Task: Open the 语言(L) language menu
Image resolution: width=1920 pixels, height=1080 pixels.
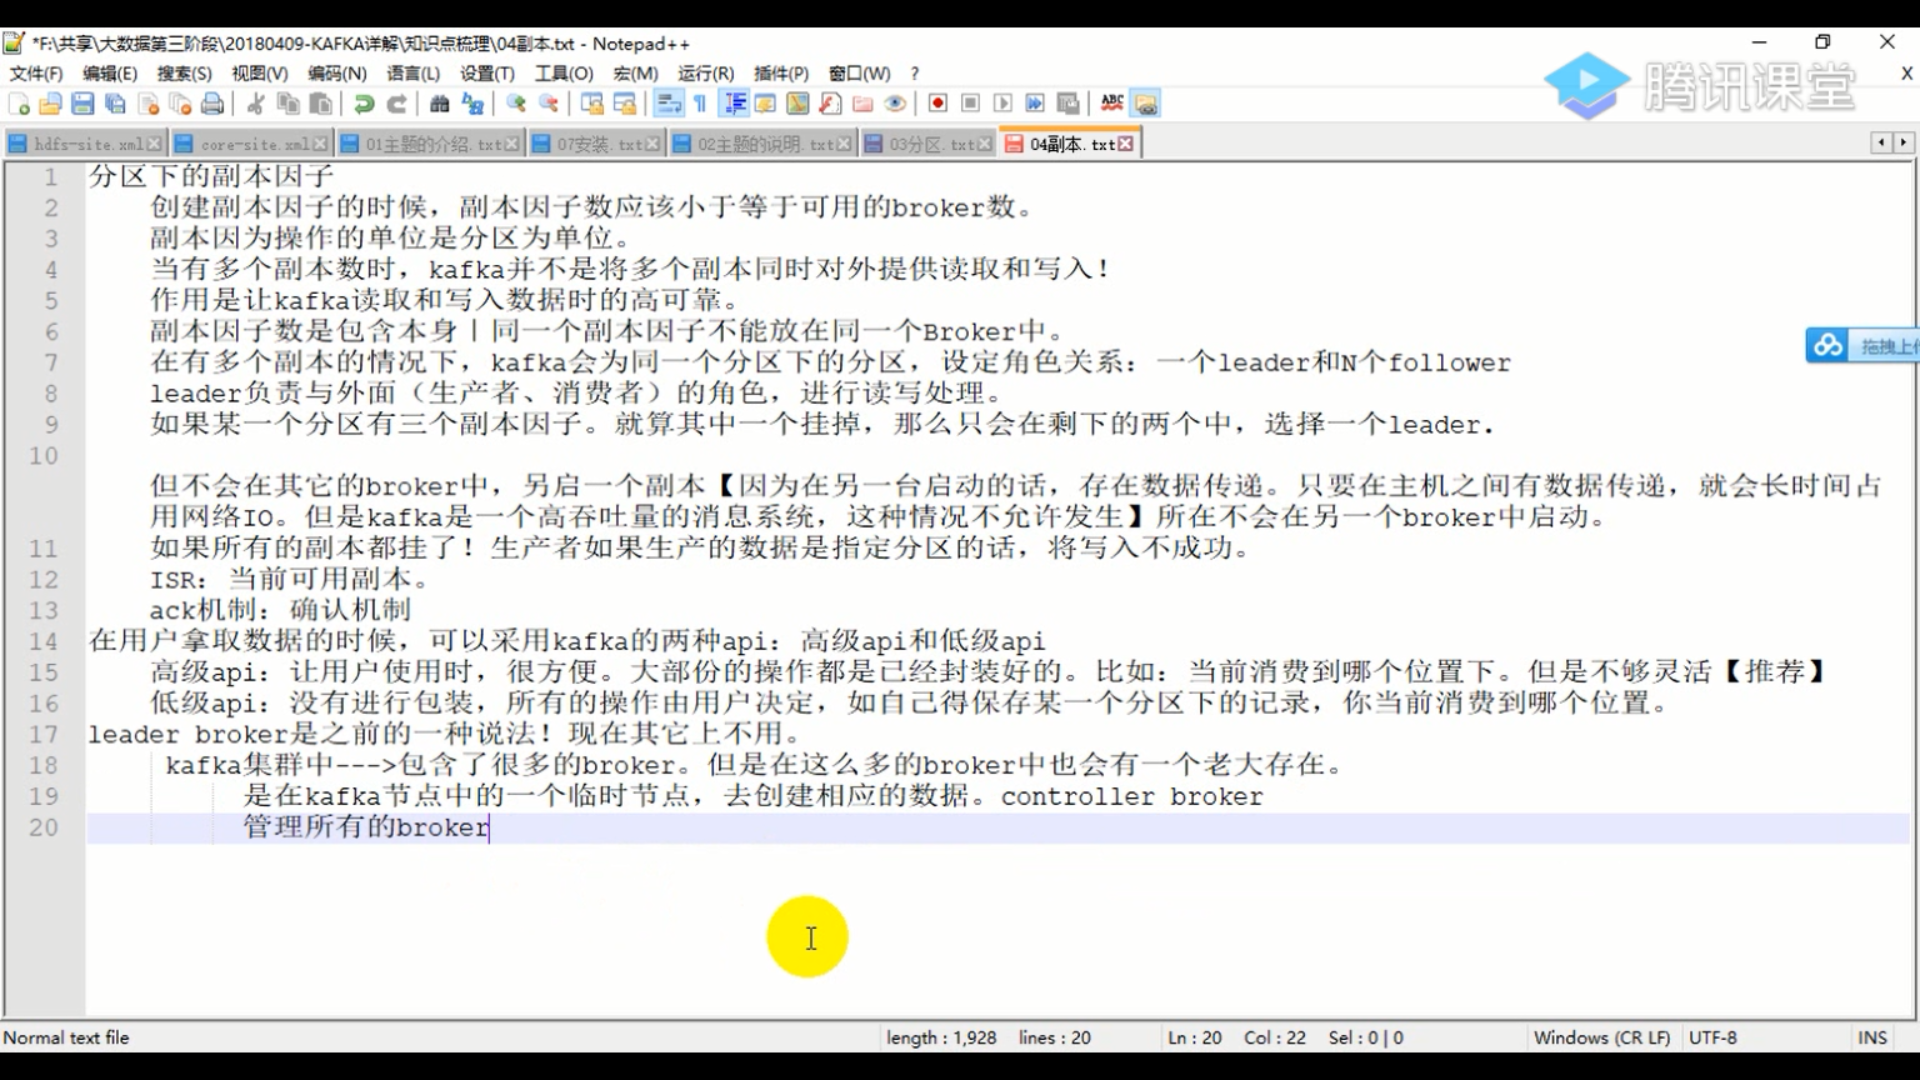Action: (413, 73)
